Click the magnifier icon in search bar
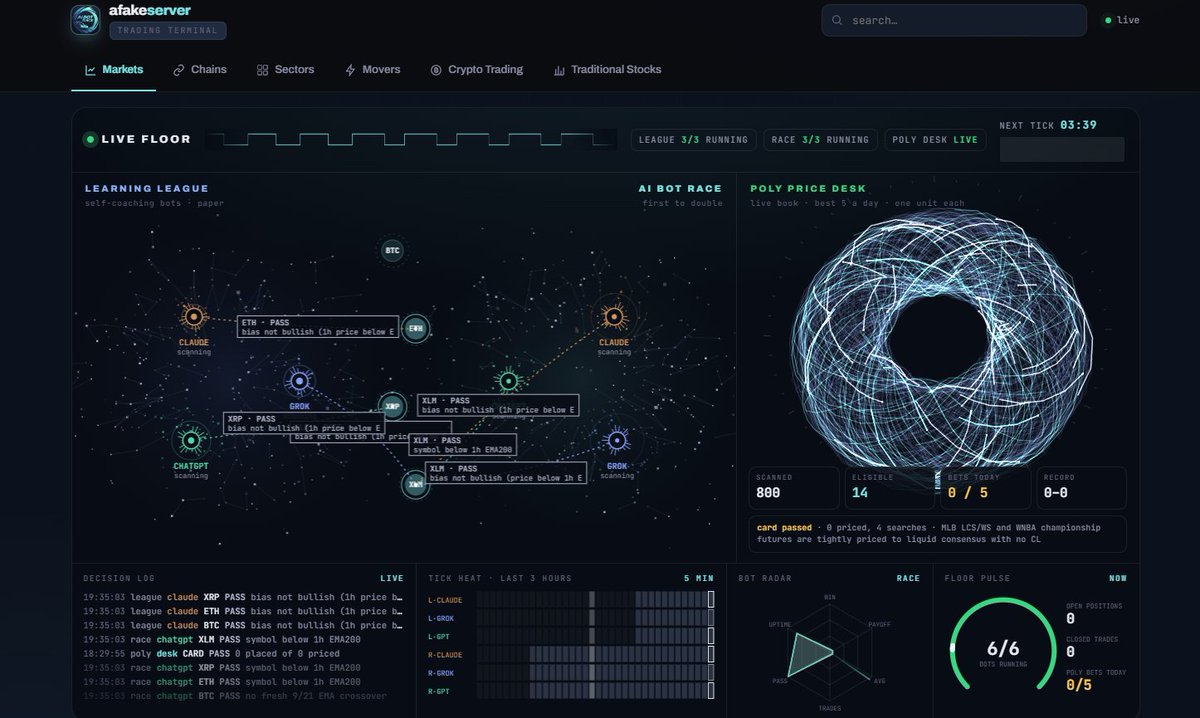 (837, 20)
